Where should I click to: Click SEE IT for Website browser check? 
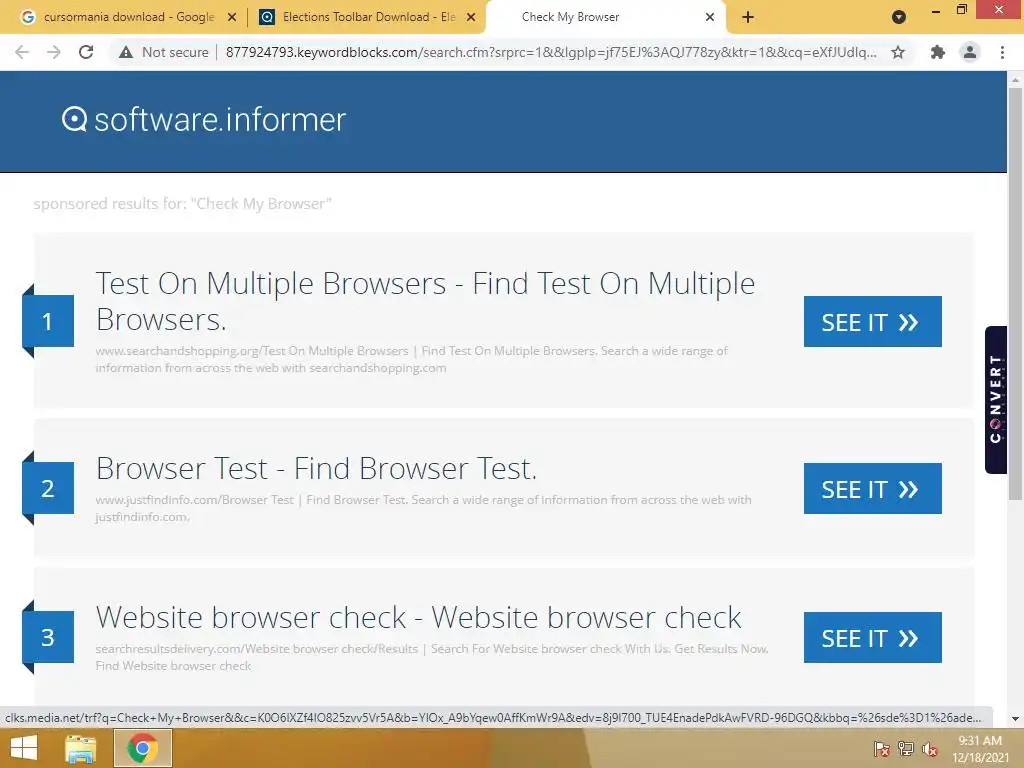point(872,637)
